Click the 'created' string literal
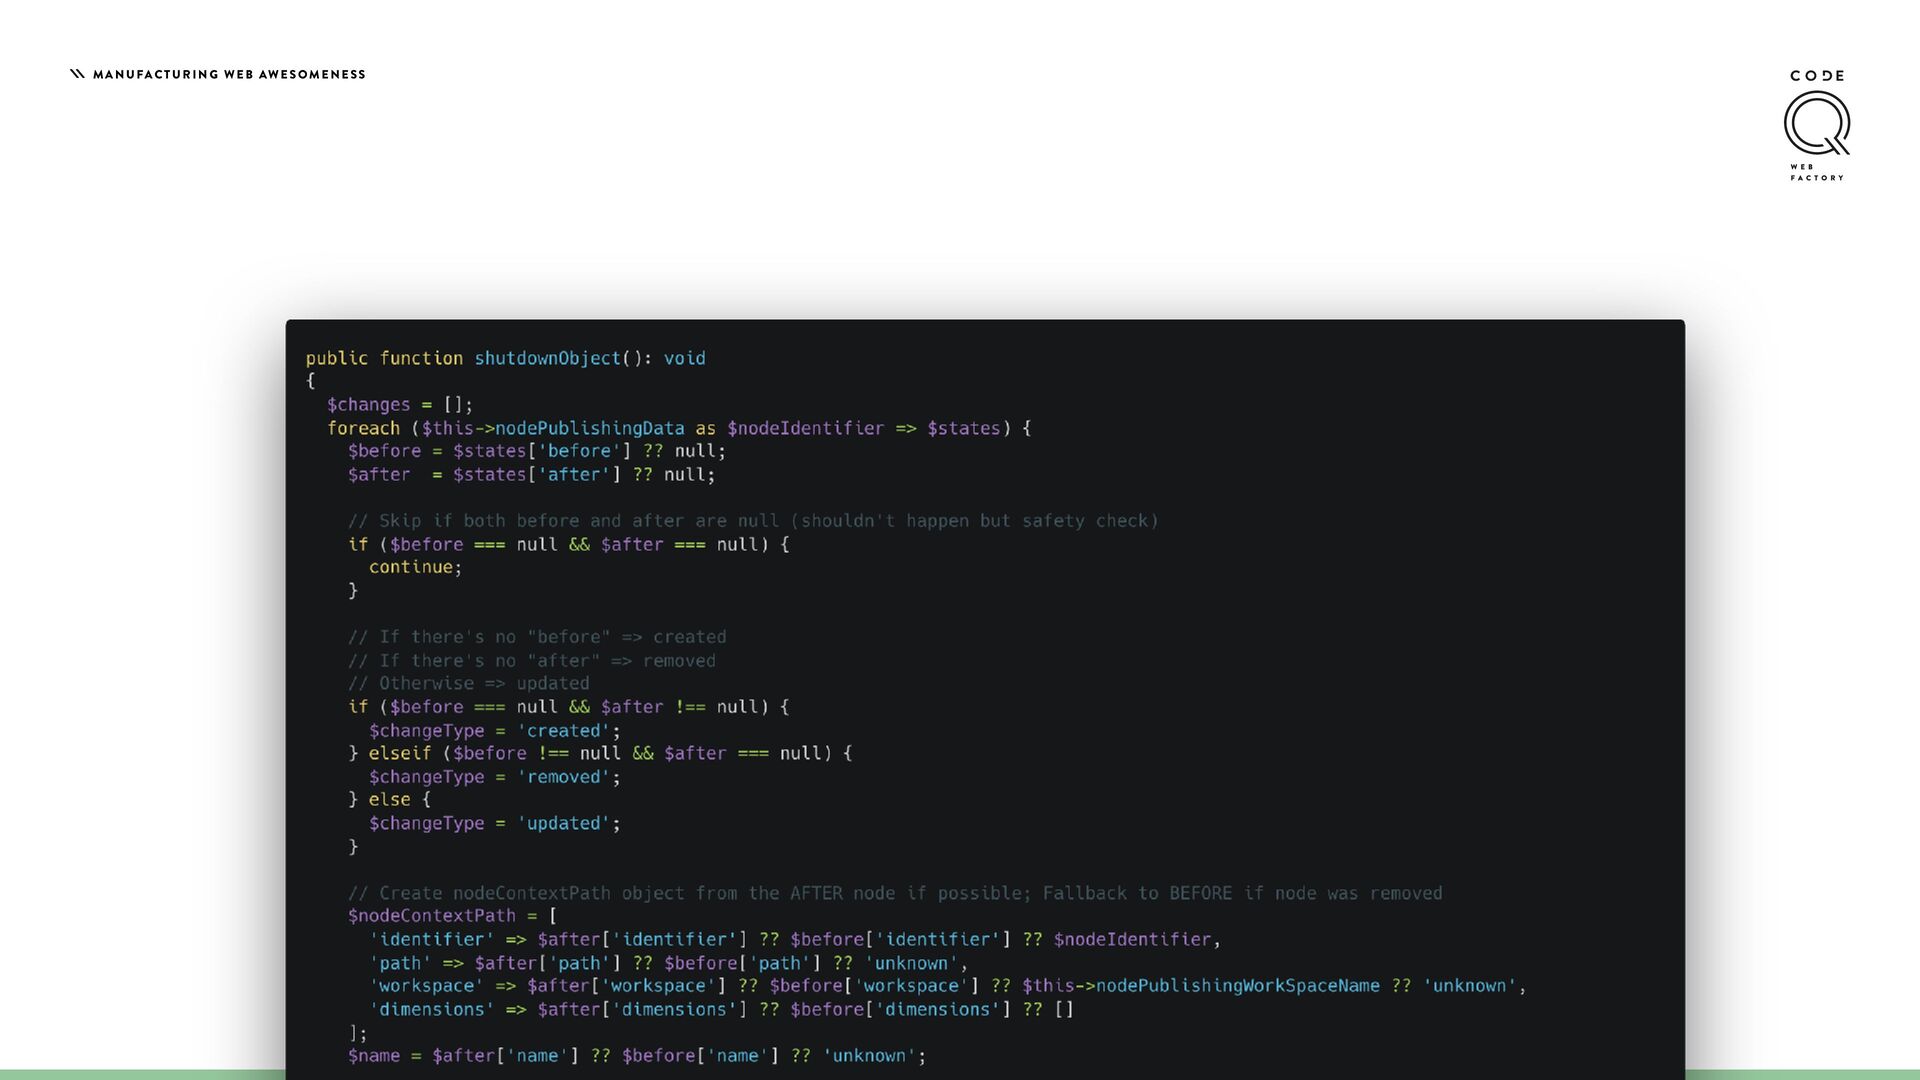This screenshot has height=1080, width=1920. click(x=563, y=731)
